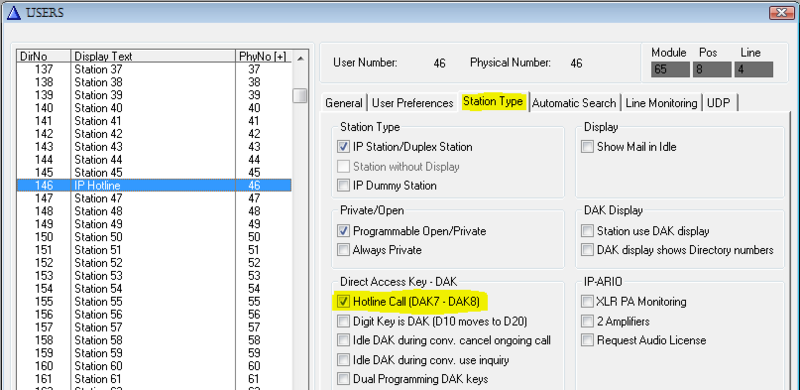The height and width of the screenshot is (390, 800).
Task: Select Station 47 row
Action: [154, 198]
